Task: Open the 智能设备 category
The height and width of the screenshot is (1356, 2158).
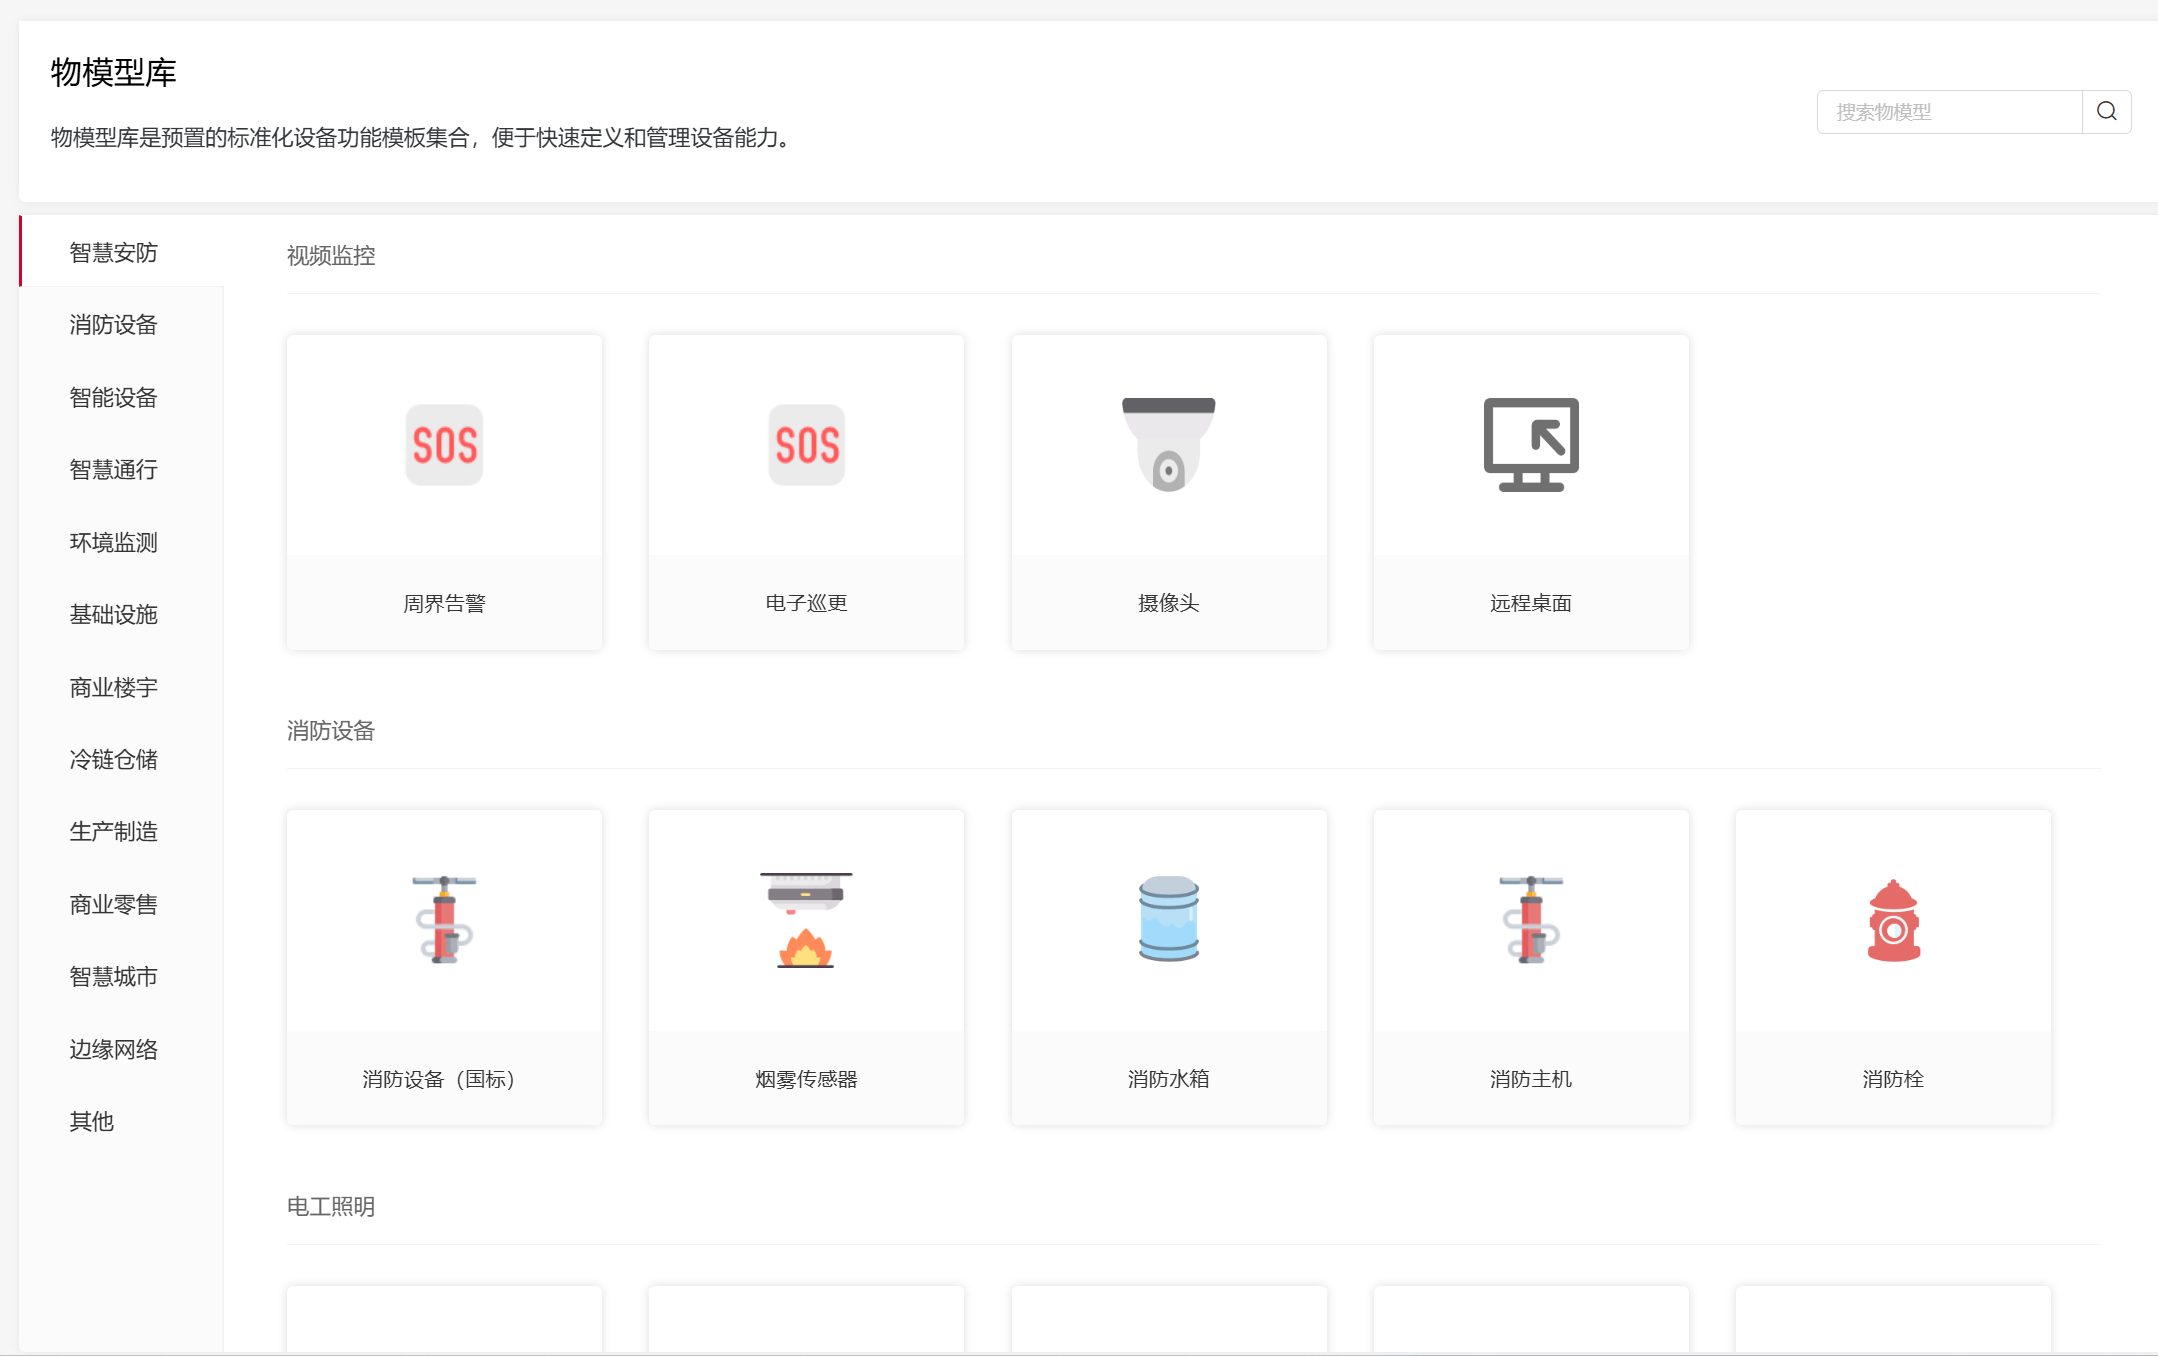Action: click(121, 397)
